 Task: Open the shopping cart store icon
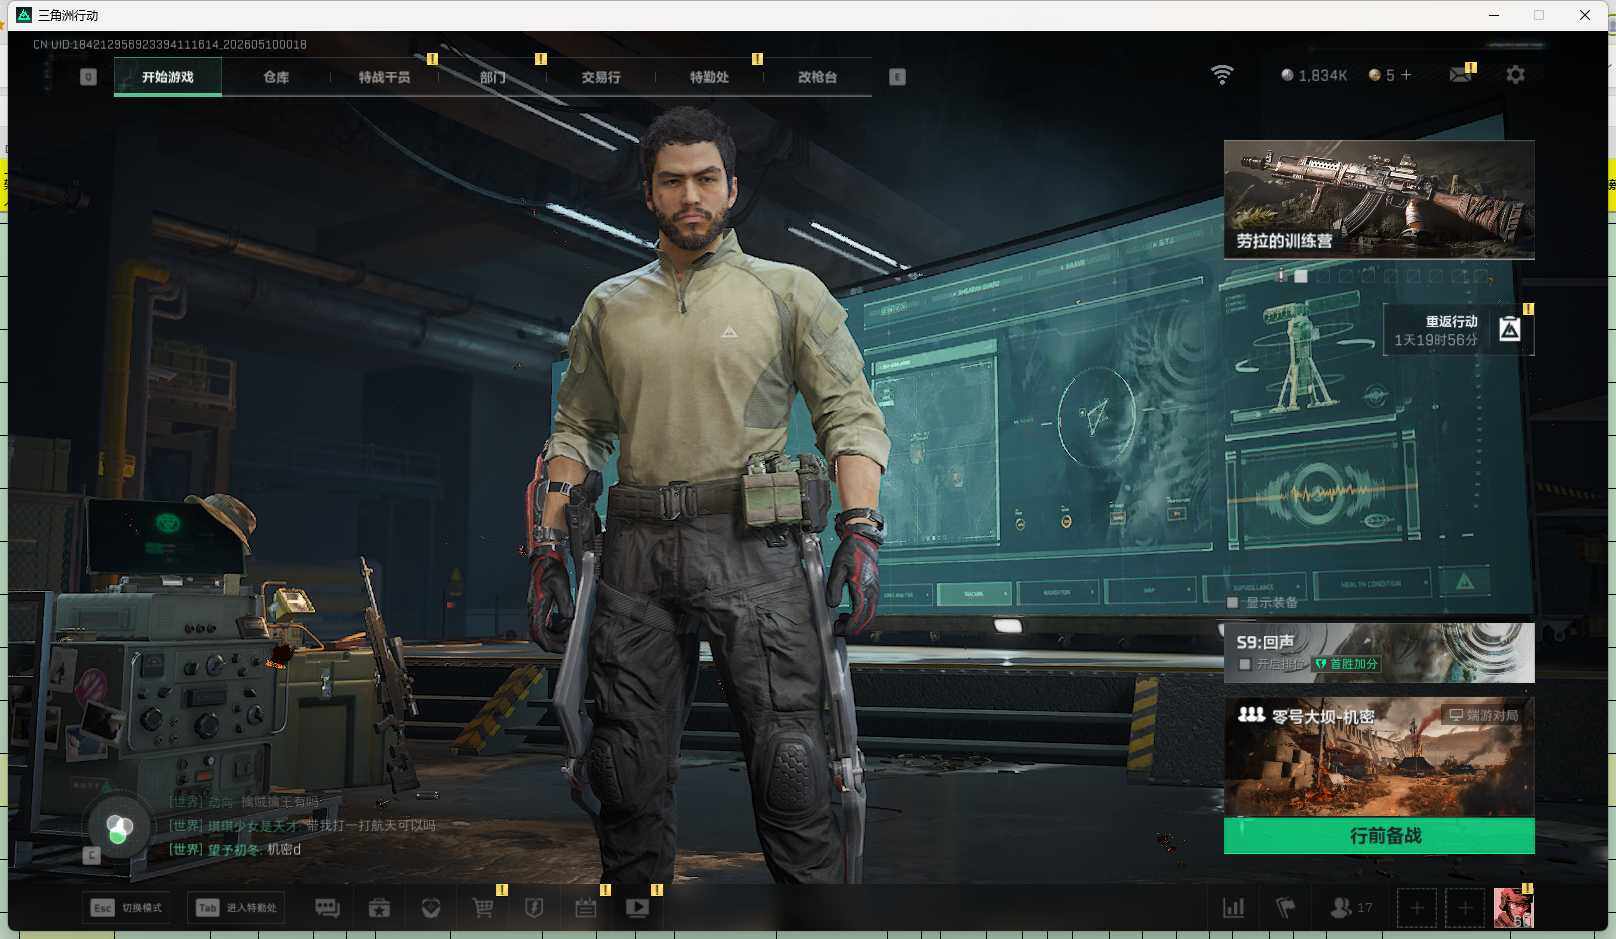pyautogui.click(x=483, y=908)
